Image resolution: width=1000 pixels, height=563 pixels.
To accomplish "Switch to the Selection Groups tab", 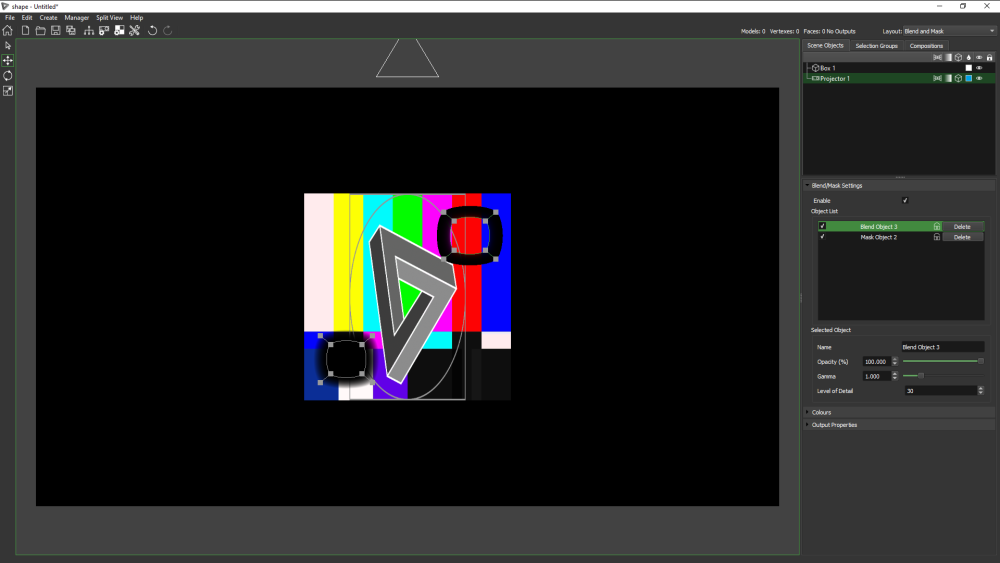I will (876, 46).
